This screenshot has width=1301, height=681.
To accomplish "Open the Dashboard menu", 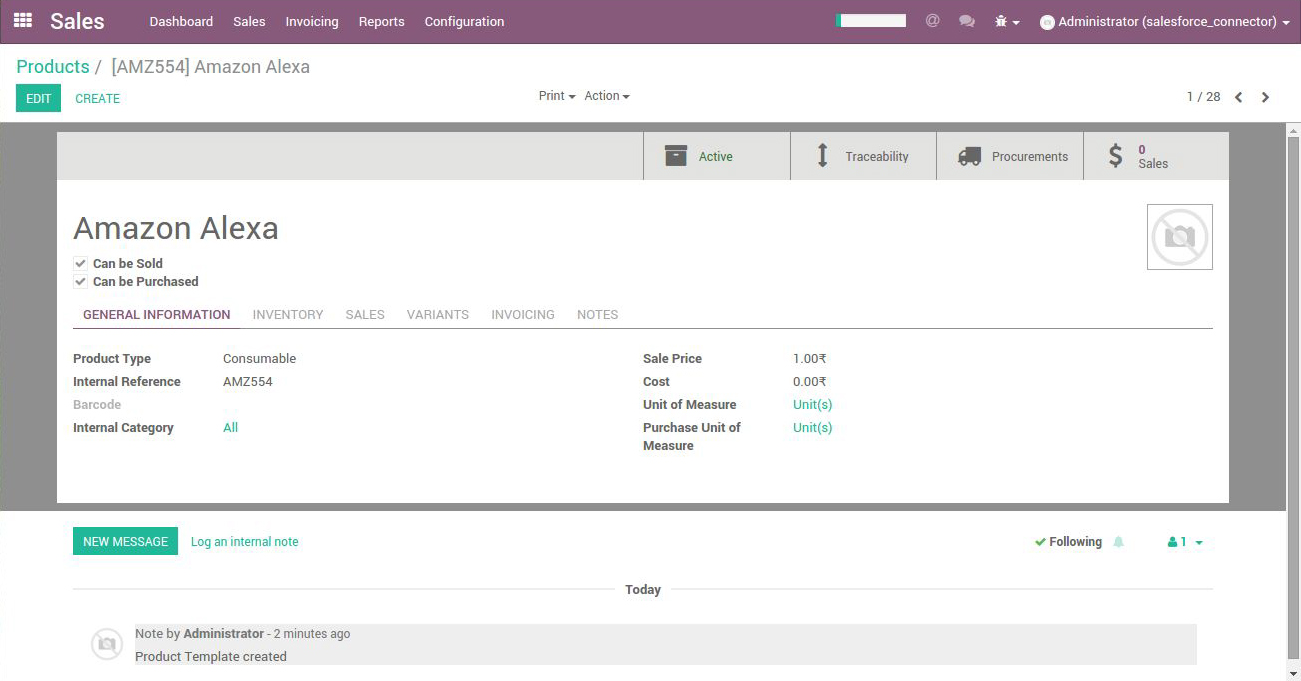I will [181, 21].
